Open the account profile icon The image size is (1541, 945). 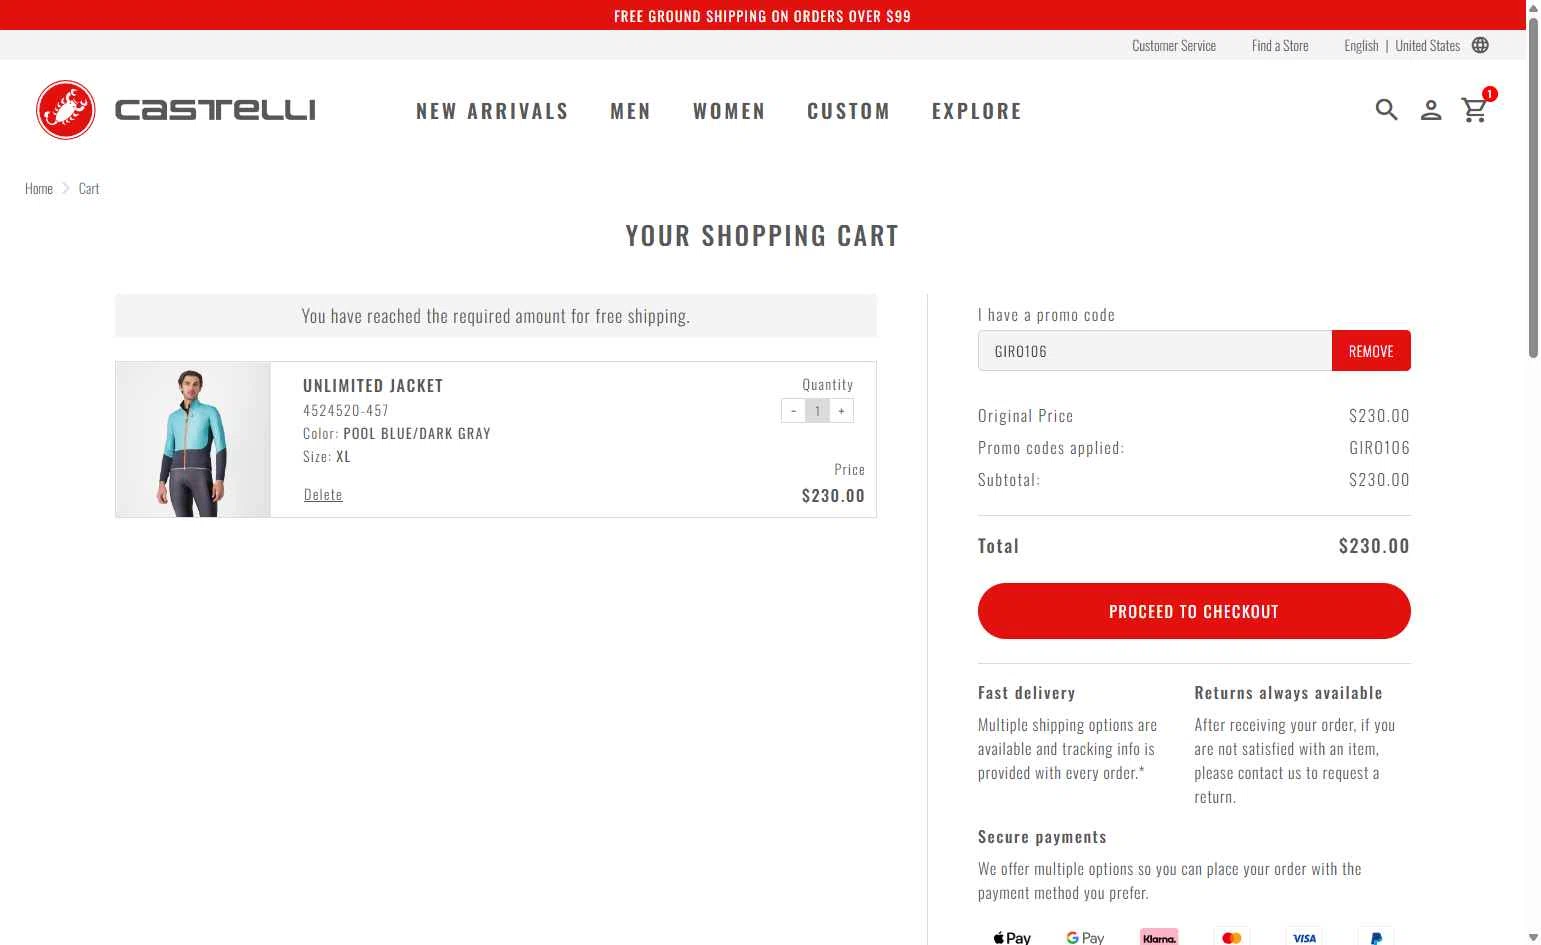pos(1431,110)
